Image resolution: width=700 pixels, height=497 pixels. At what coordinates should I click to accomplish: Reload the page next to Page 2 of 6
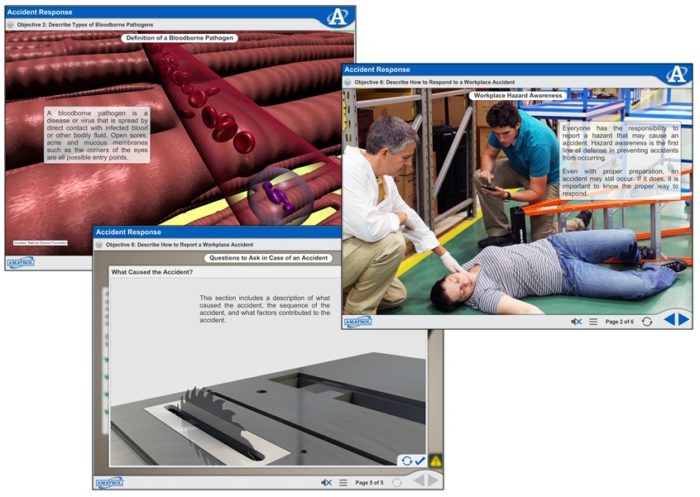(647, 321)
